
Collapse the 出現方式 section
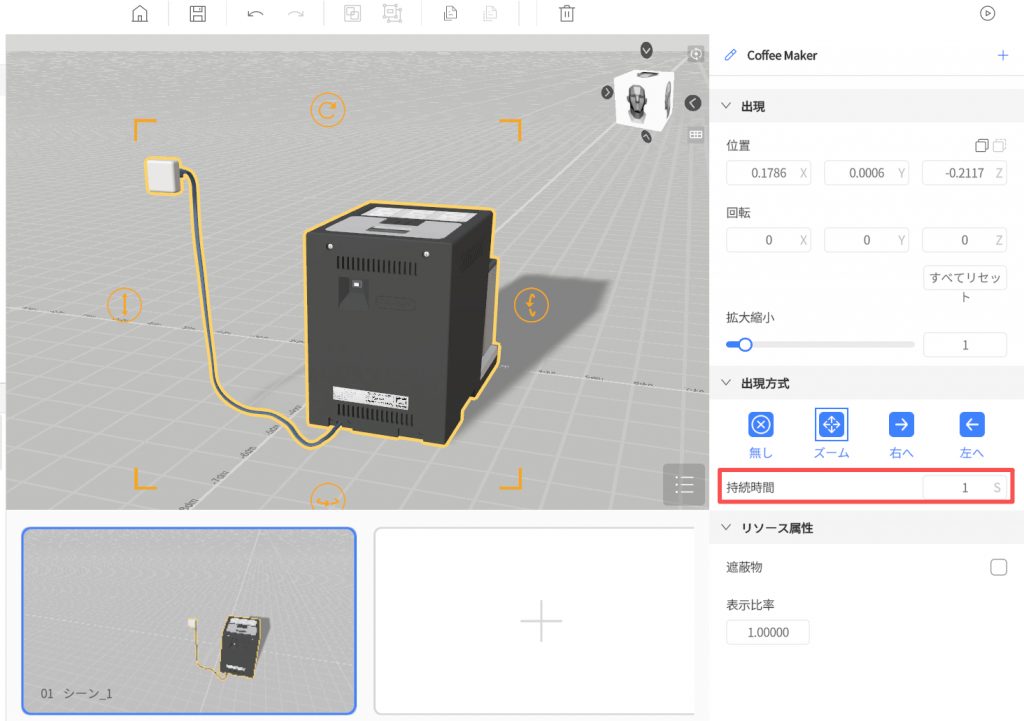click(727, 383)
